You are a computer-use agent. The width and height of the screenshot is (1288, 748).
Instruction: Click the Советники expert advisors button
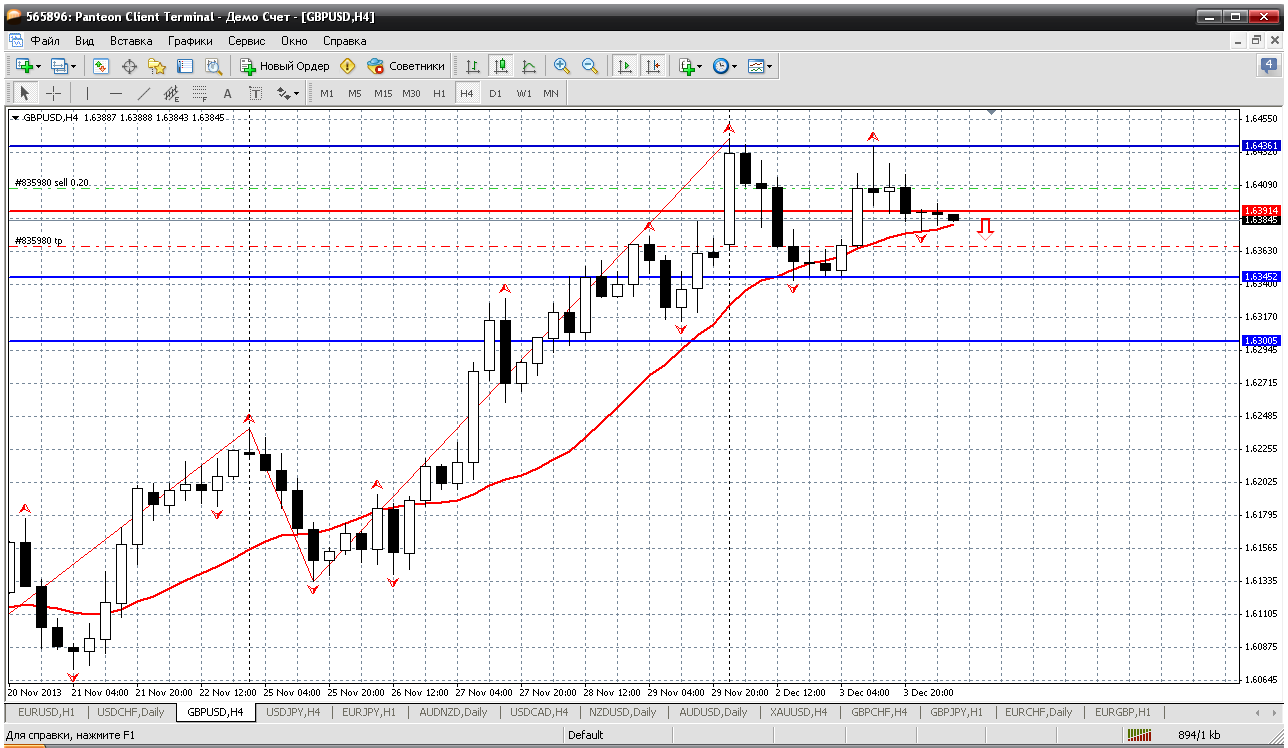pos(406,66)
